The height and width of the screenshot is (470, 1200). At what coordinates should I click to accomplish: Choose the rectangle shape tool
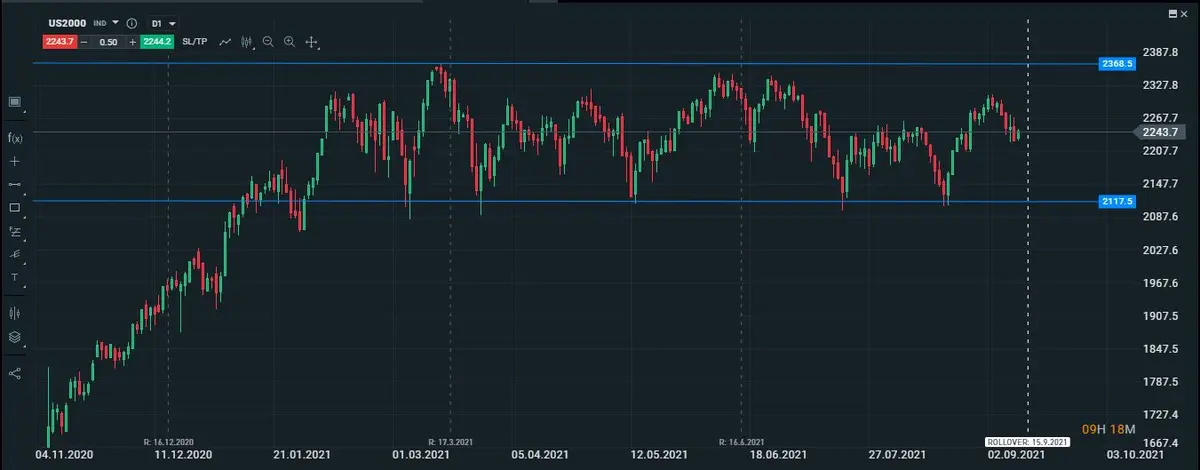tap(15, 208)
